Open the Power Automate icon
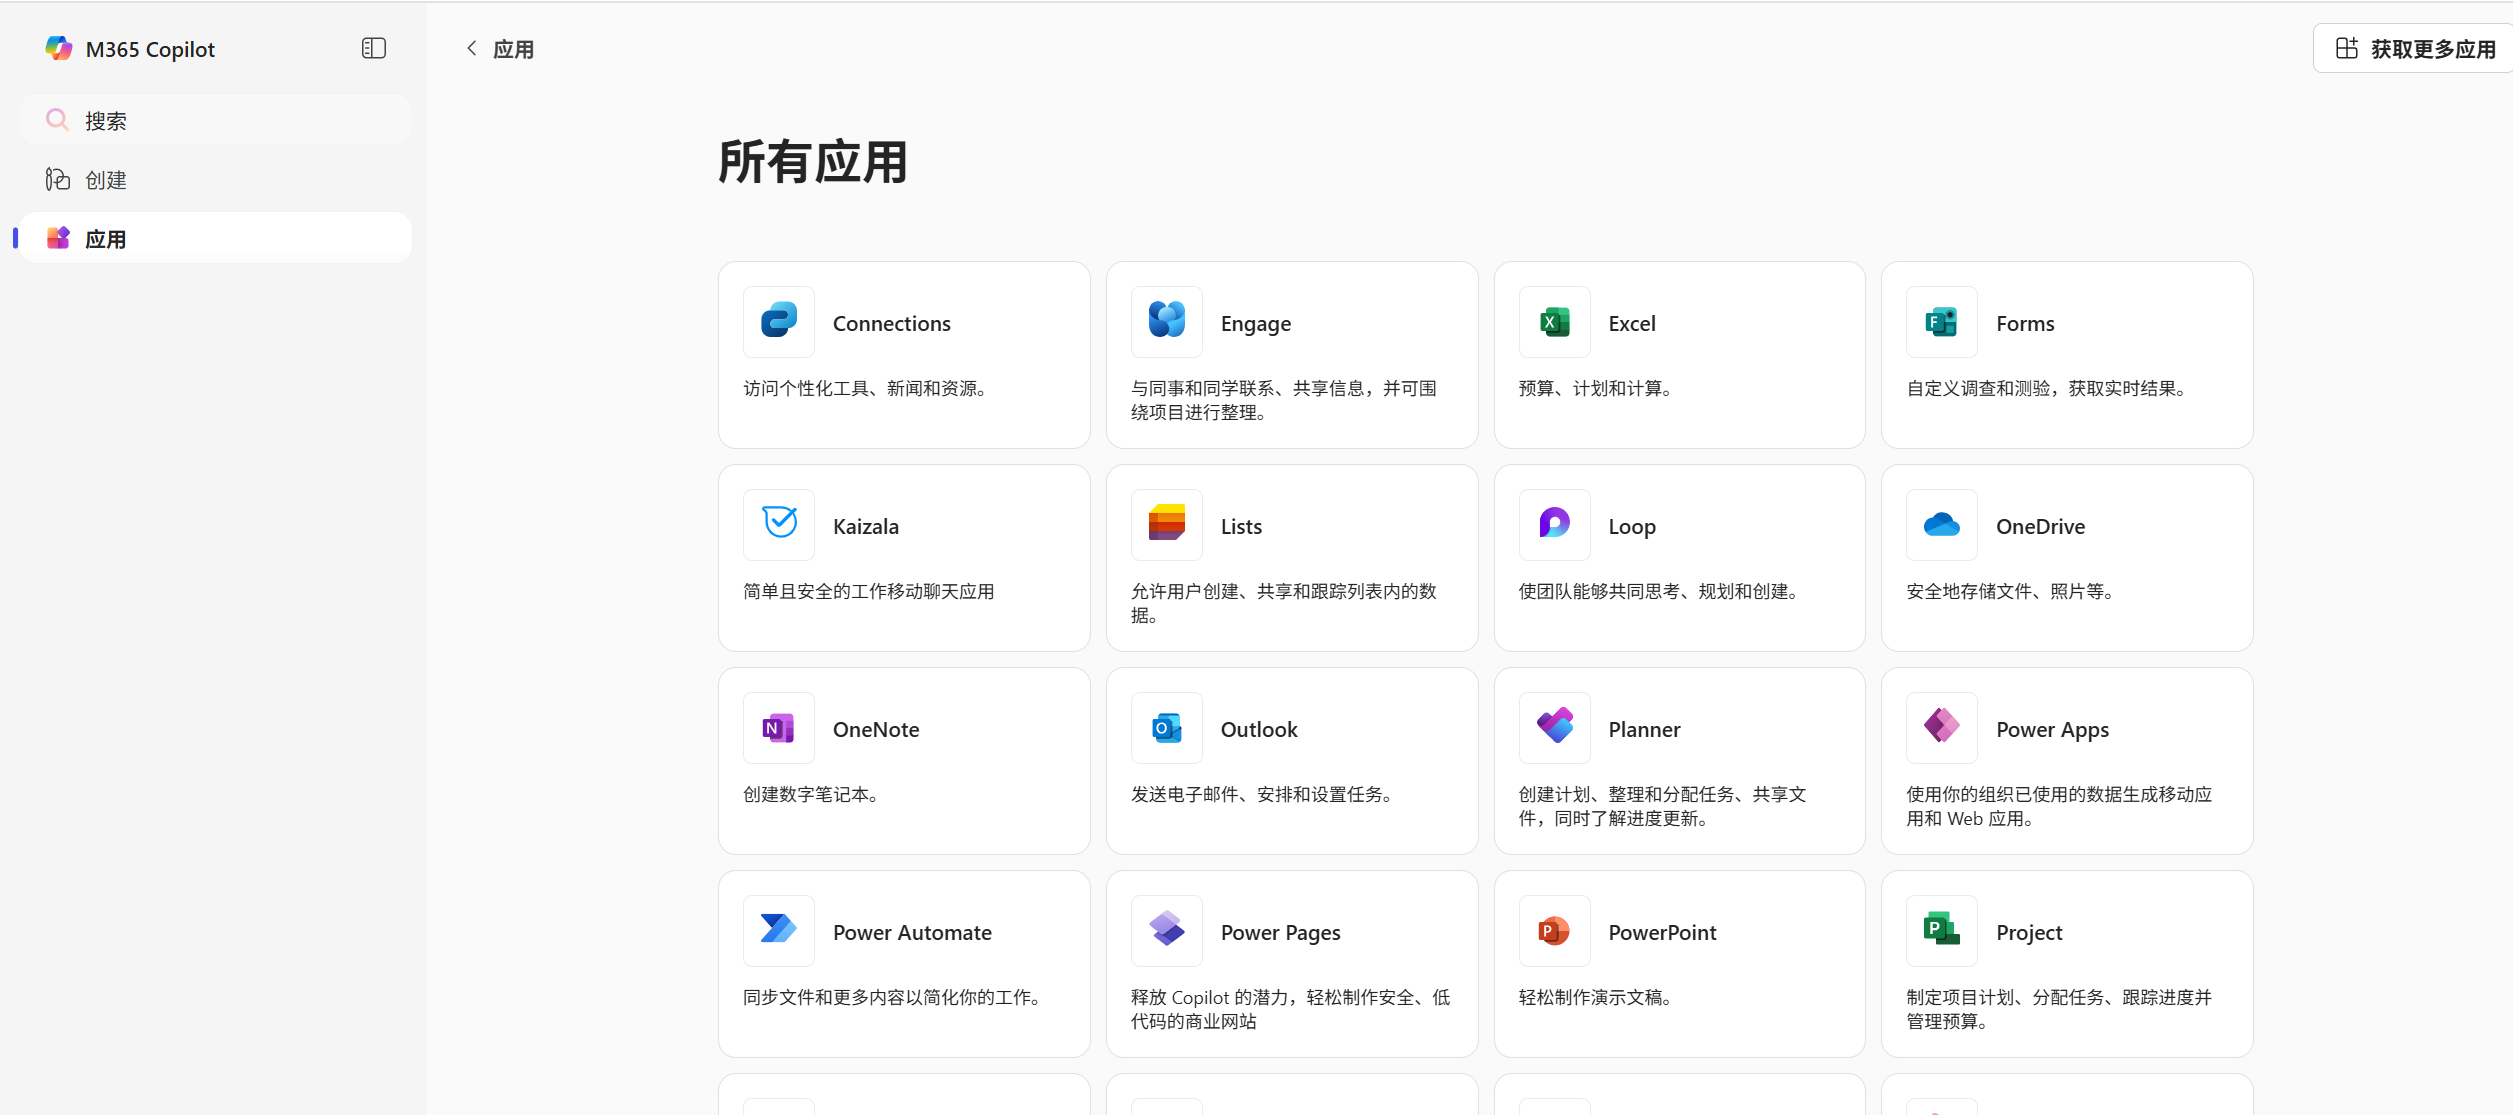Image resolution: width=2513 pixels, height=1115 pixels. 778,931
